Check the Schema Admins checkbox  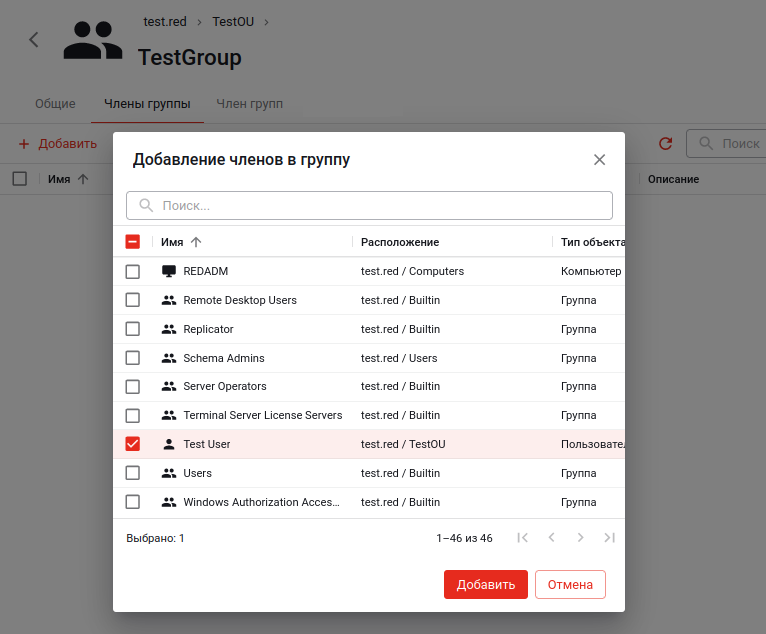(132, 358)
